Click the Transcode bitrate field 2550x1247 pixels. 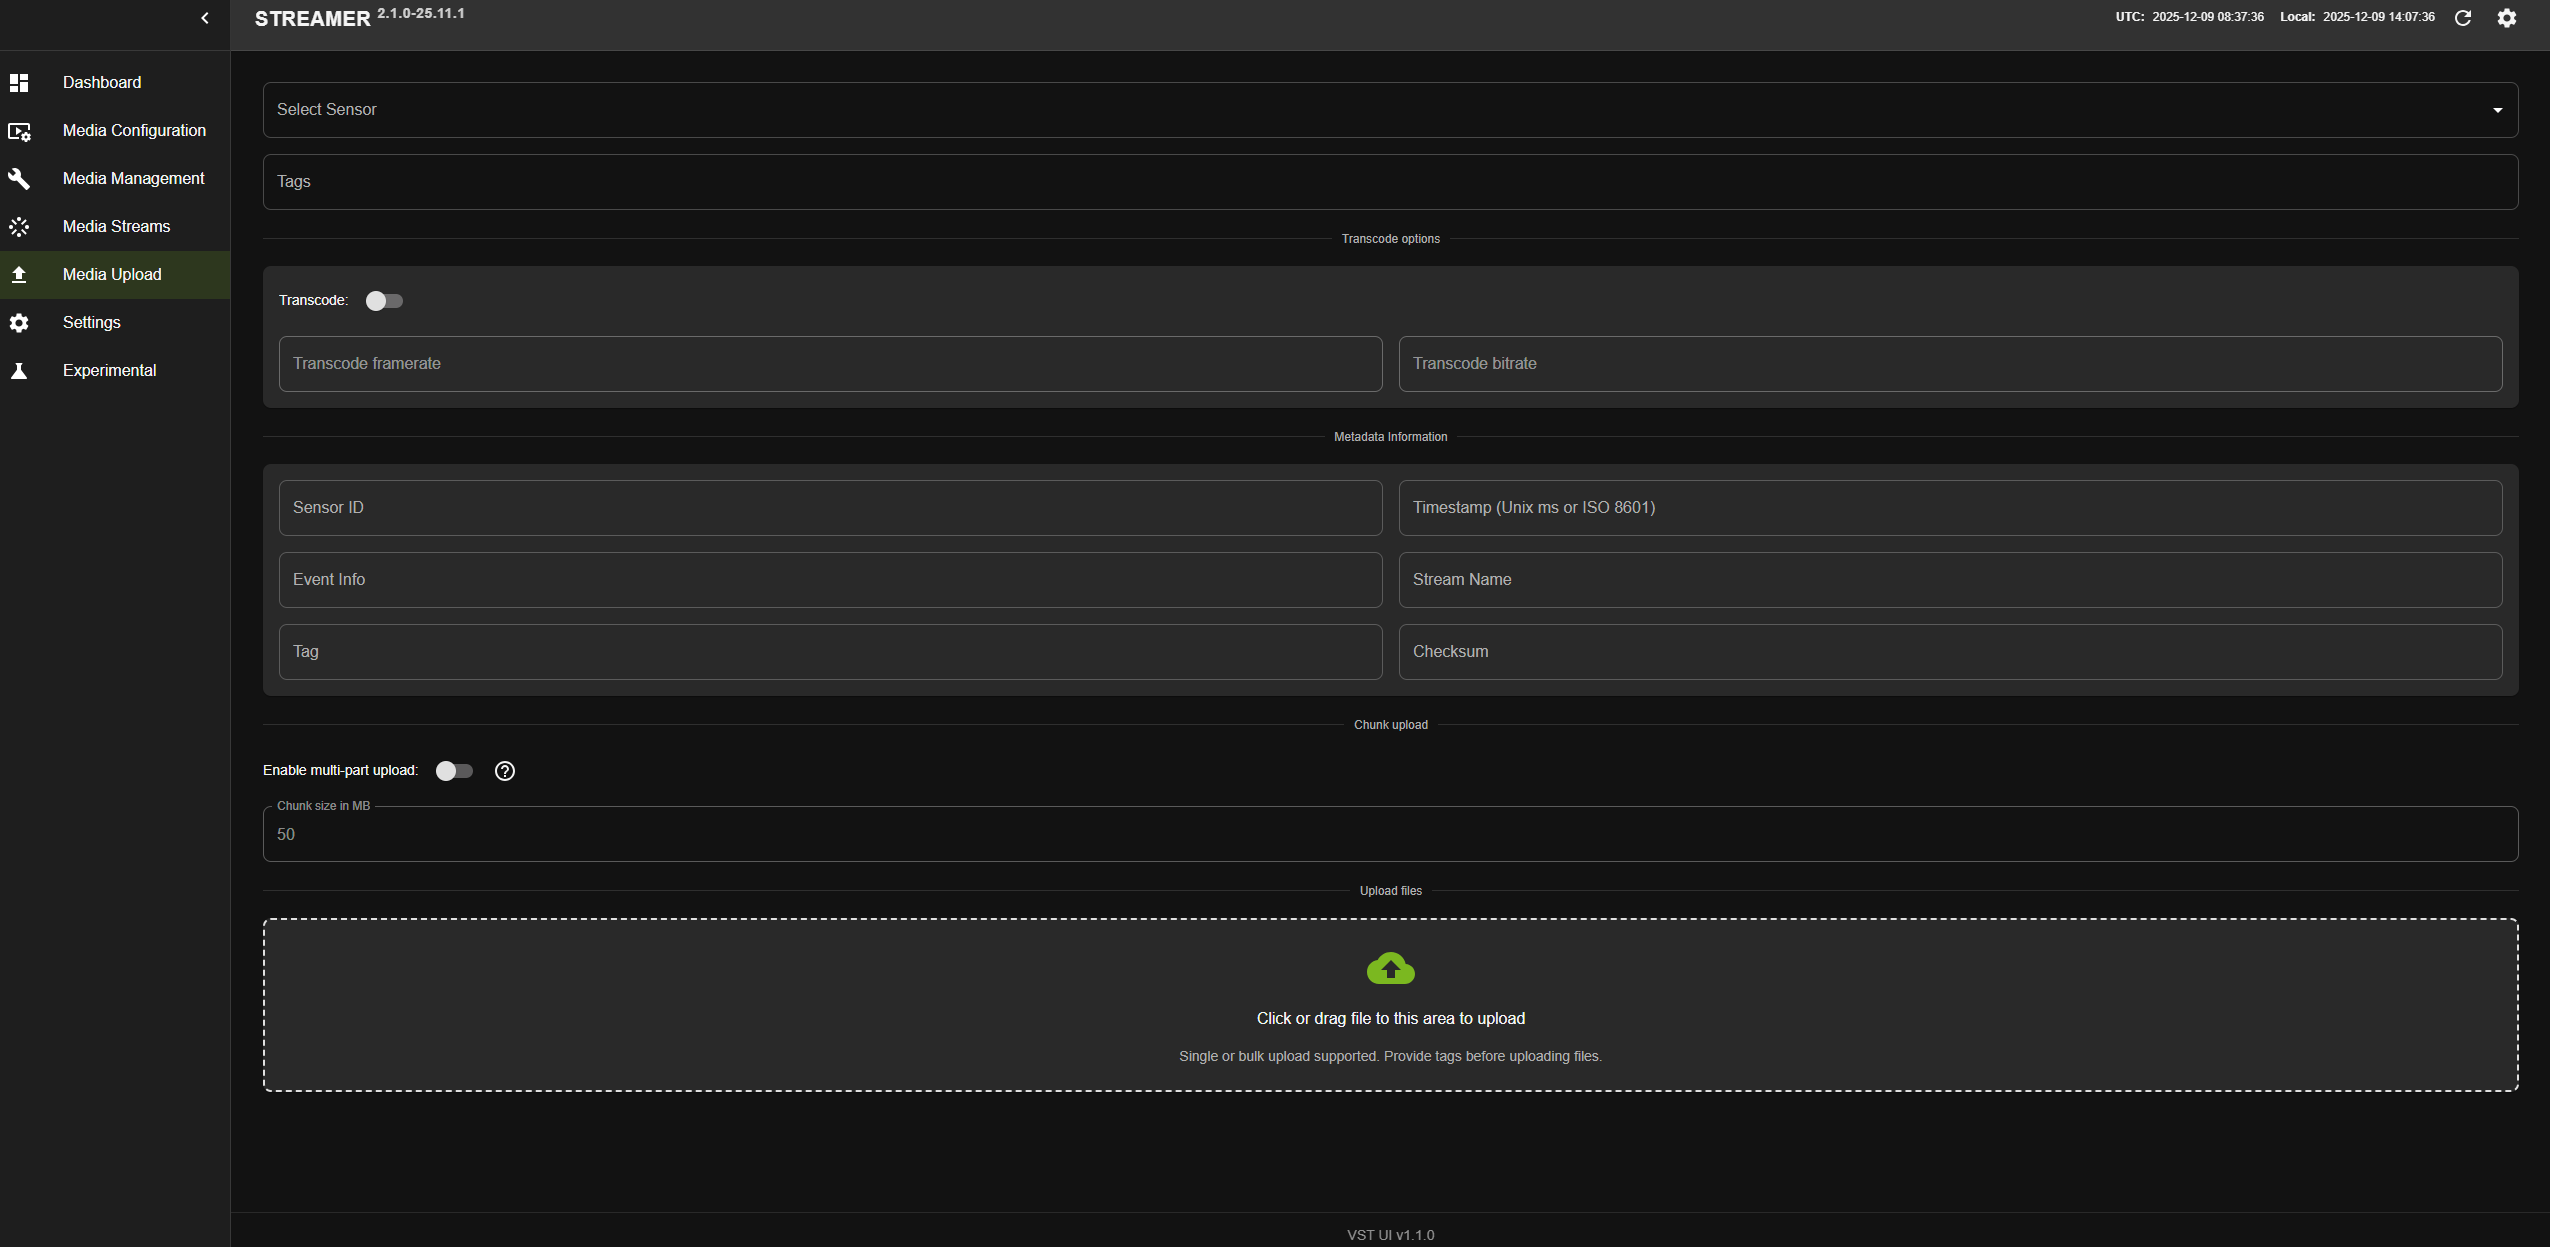(1949, 363)
